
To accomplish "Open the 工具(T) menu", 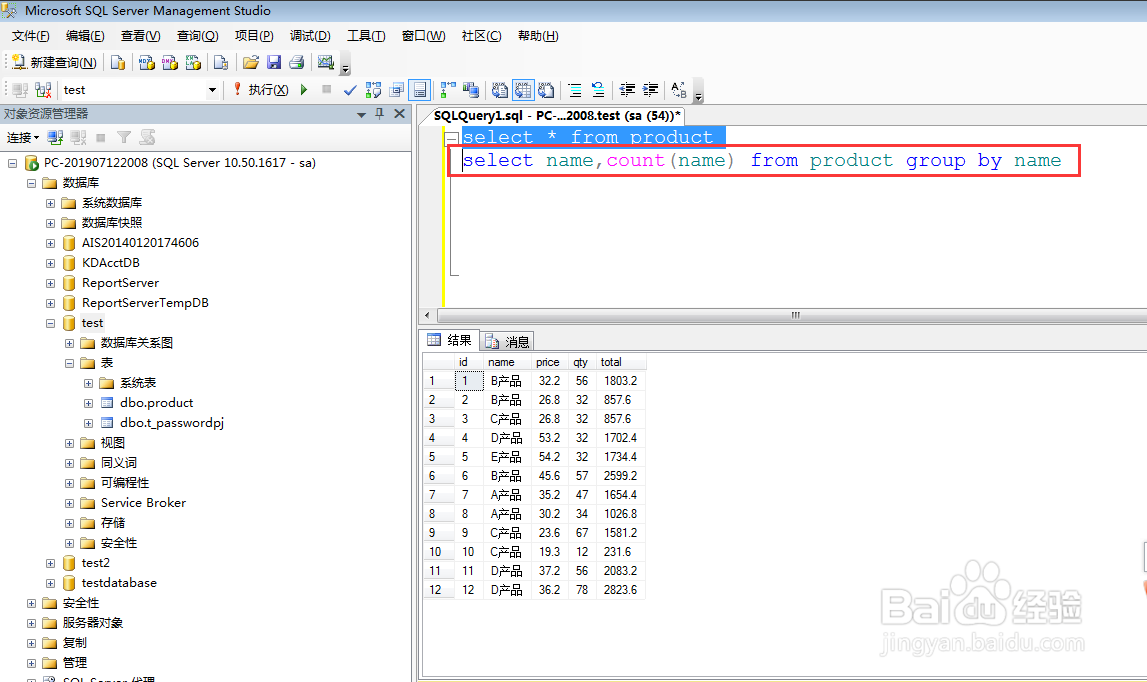I will point(366,36).
